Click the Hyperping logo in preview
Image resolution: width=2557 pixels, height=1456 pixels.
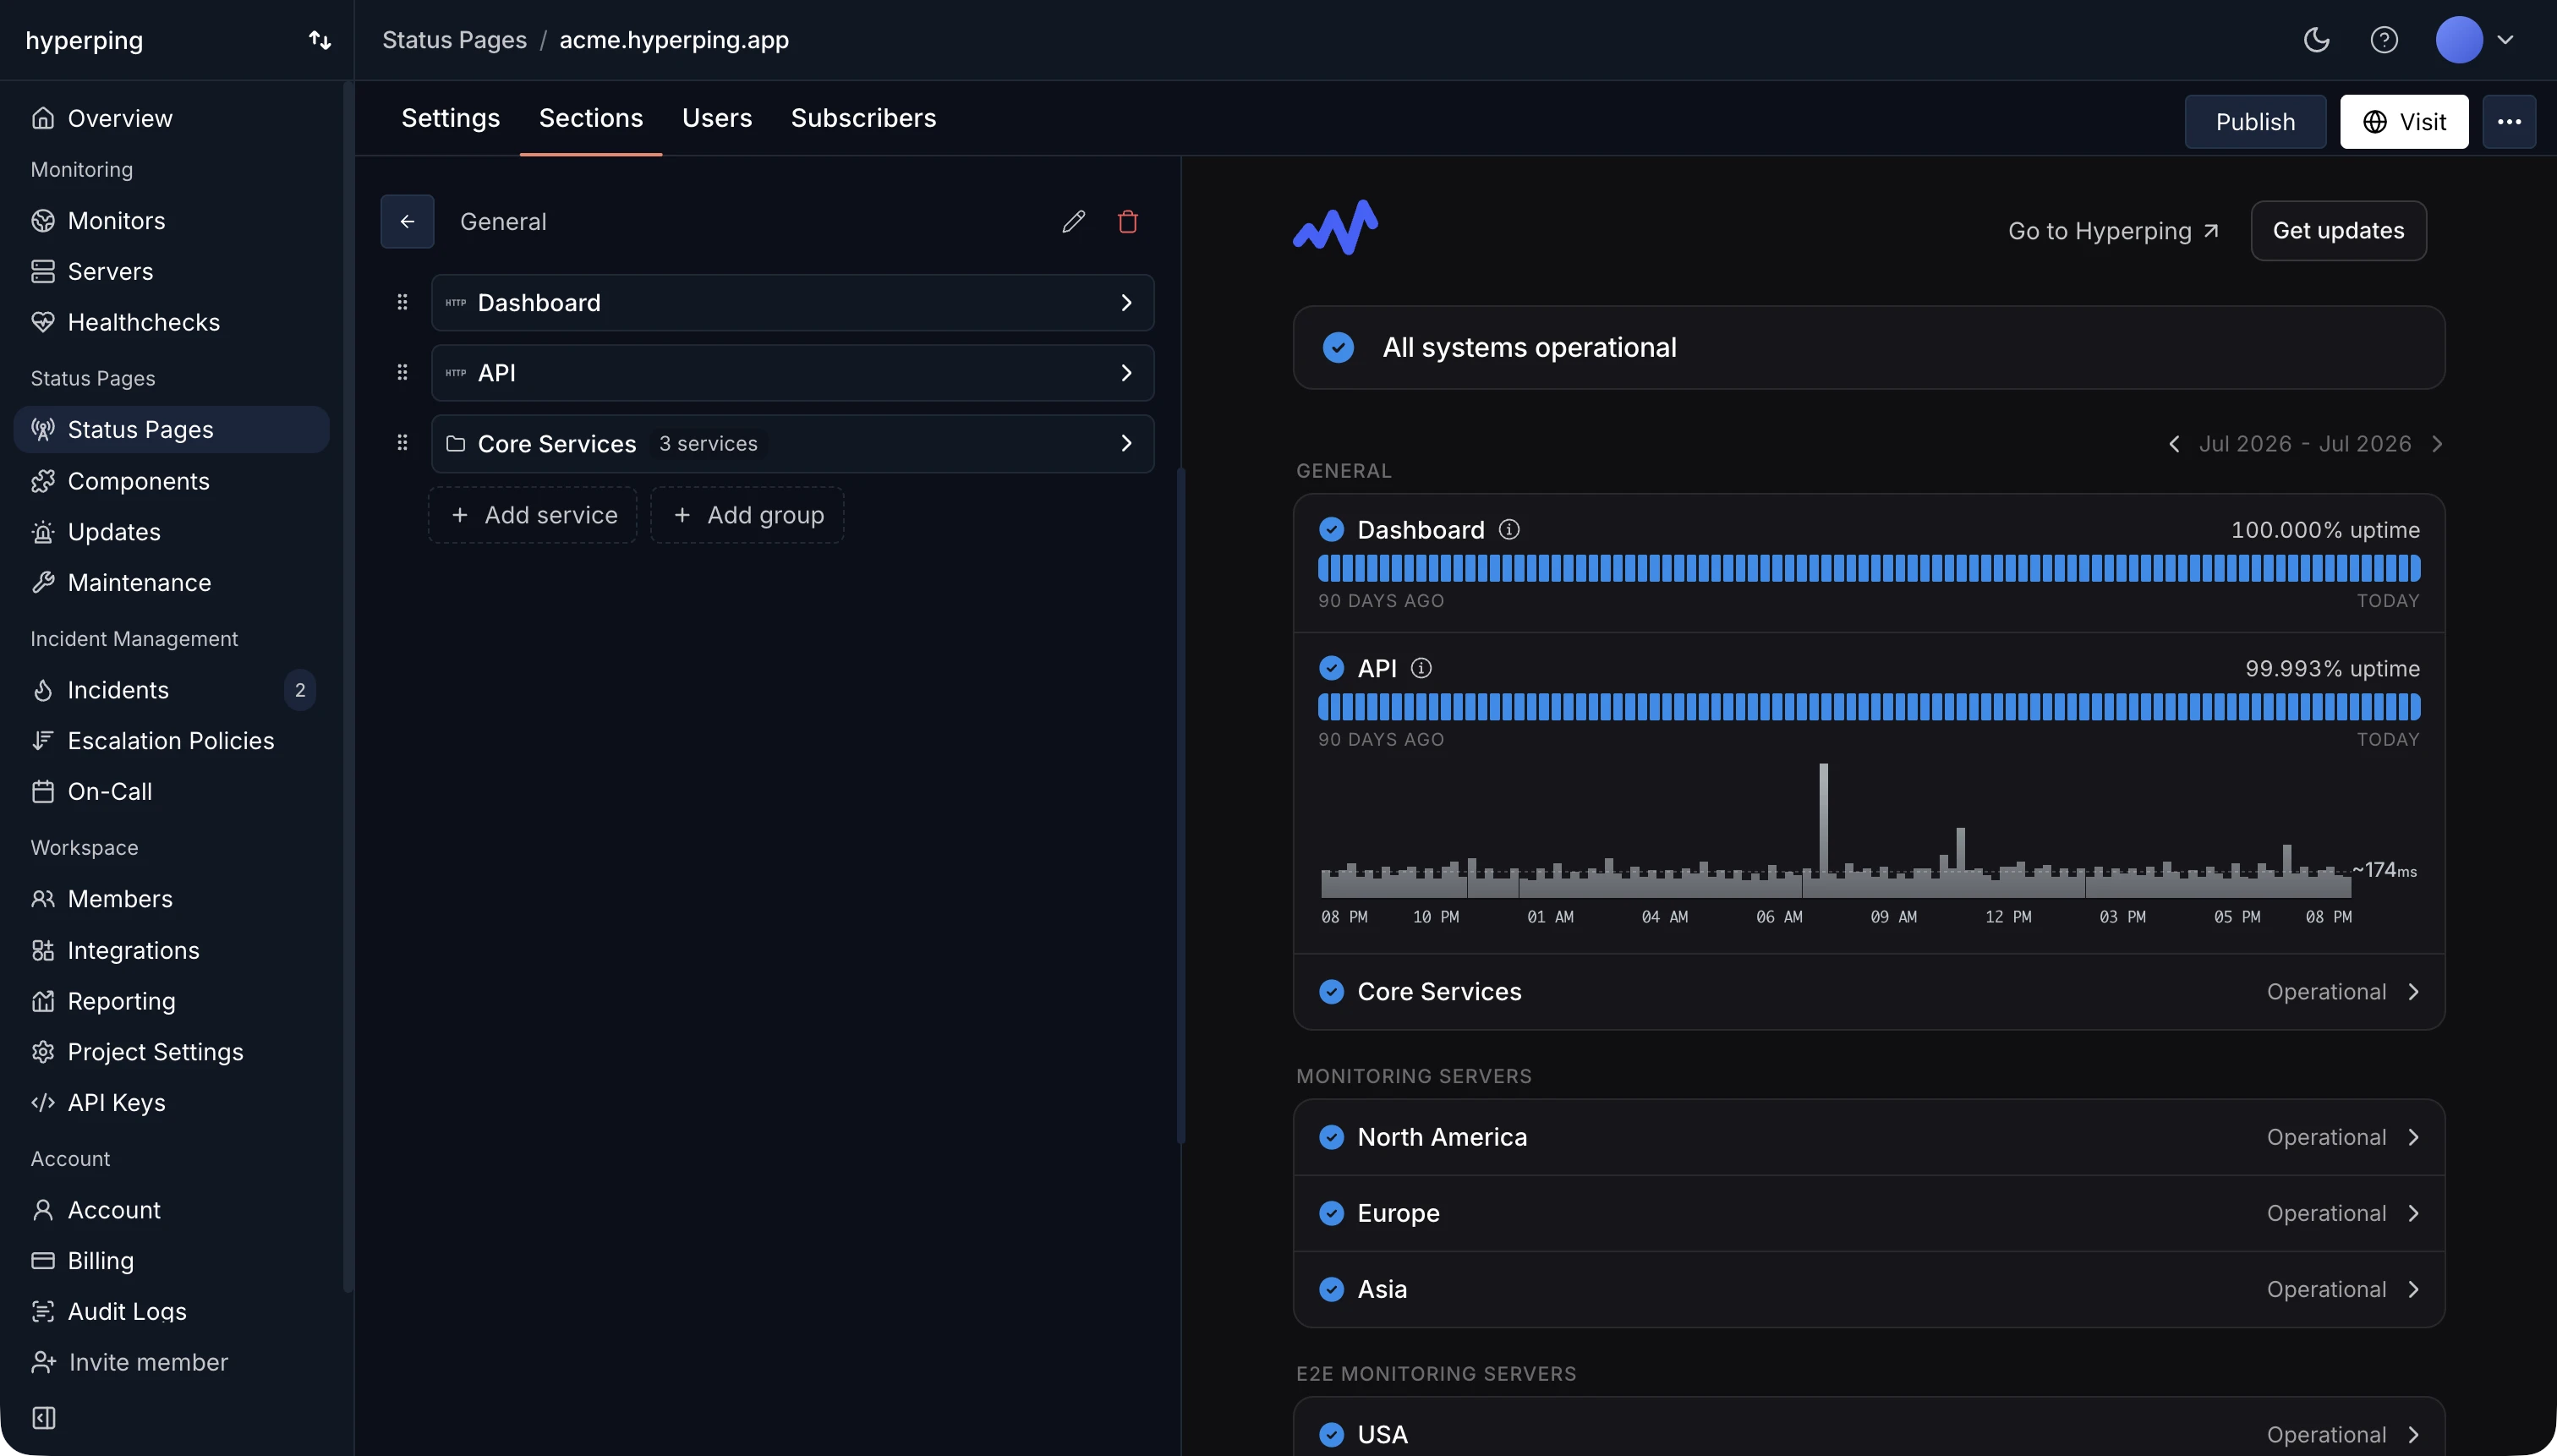(1335, 228)
